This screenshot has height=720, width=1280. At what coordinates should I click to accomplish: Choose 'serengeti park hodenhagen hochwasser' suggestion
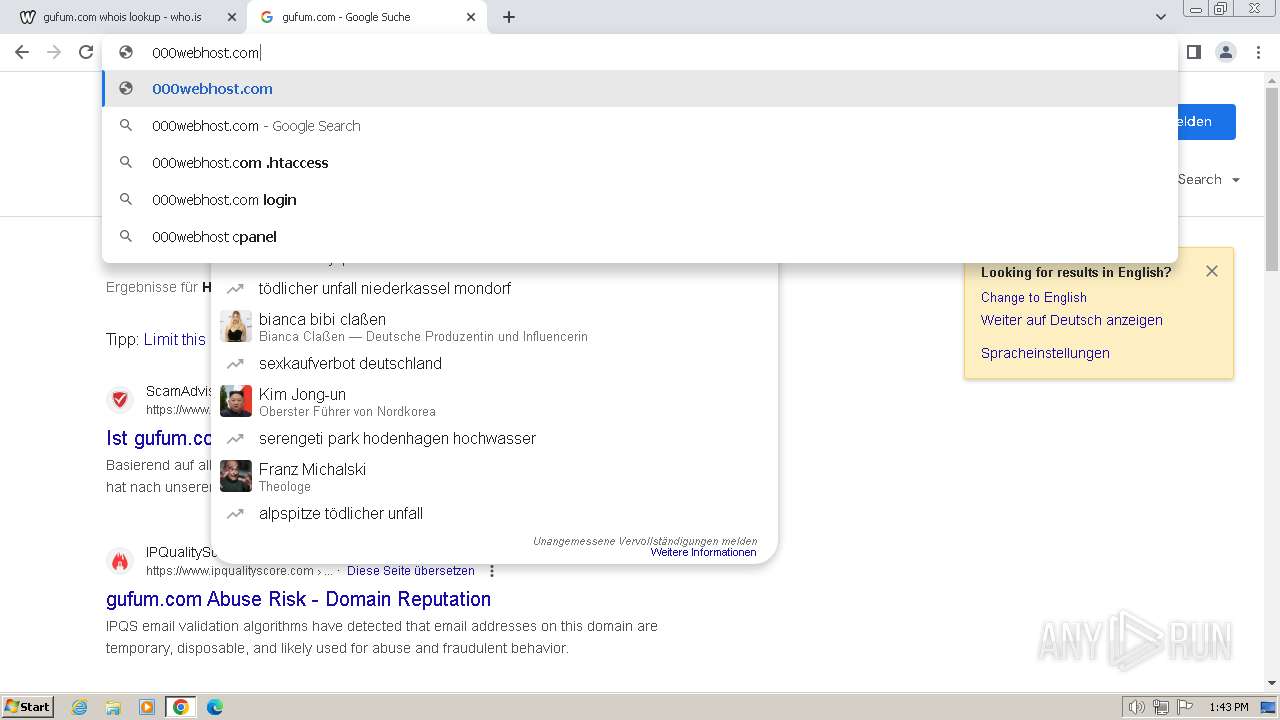point(494,439)
